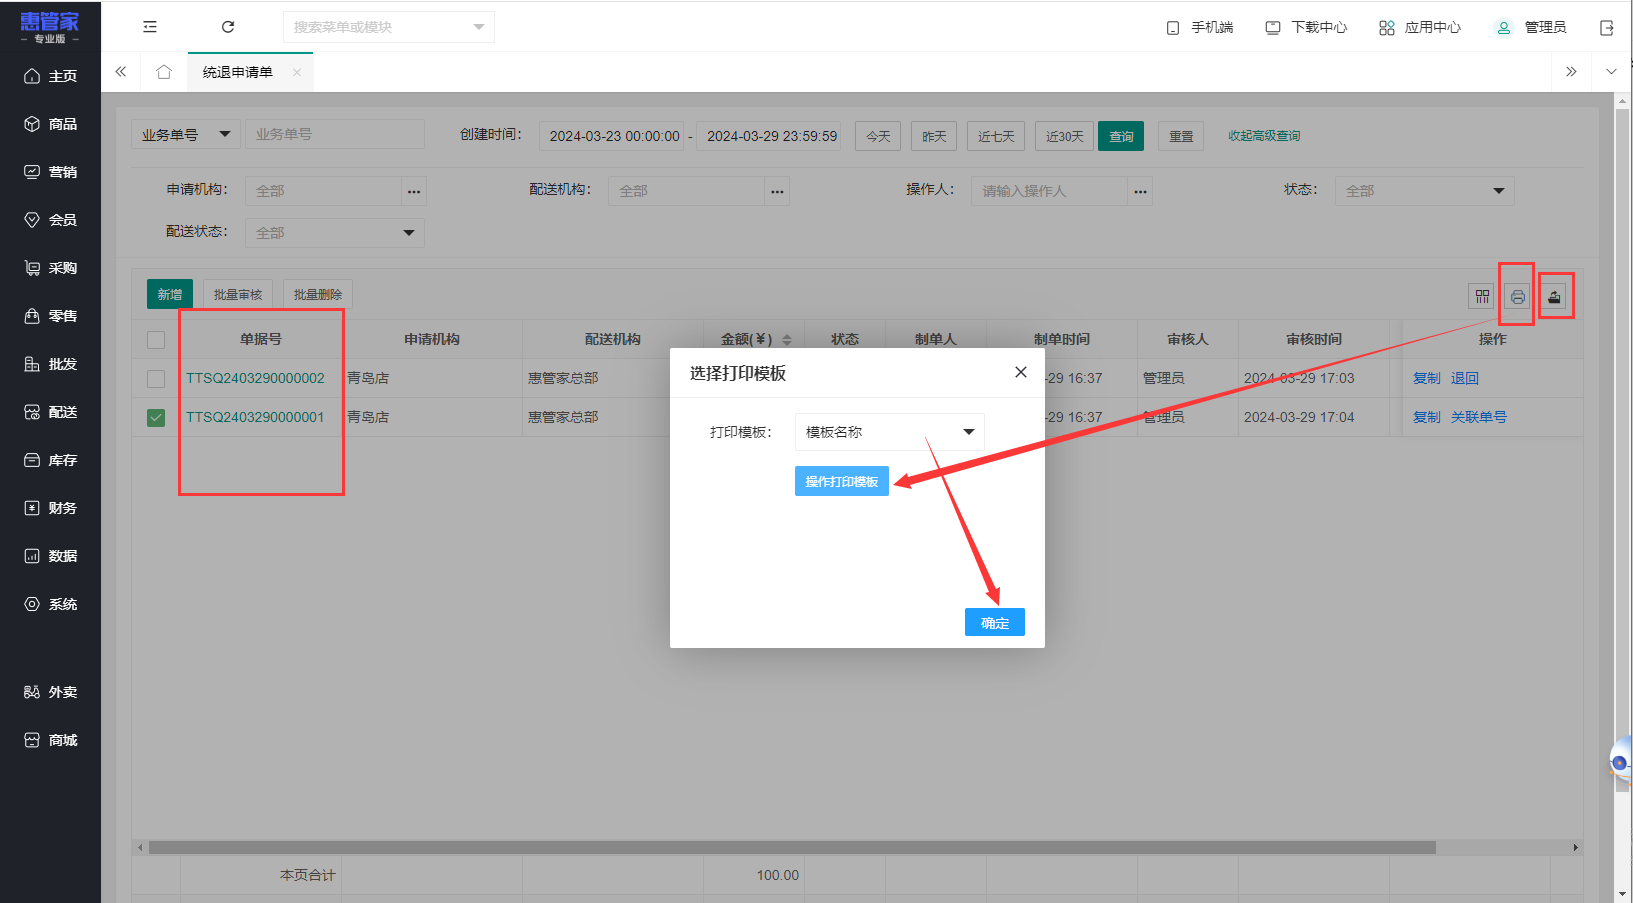The height and width of the screenshot is (903, 1633).
Task: Click the horizontal scrollbar of the table
Action: [x=792, y=847]
